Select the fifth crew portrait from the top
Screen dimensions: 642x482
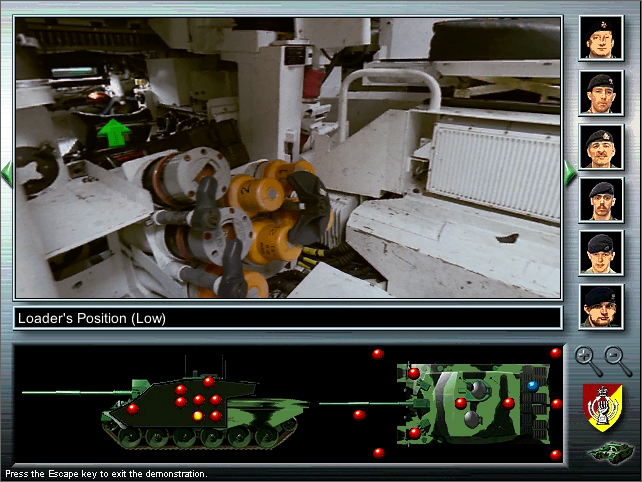(x=602, y=253)
